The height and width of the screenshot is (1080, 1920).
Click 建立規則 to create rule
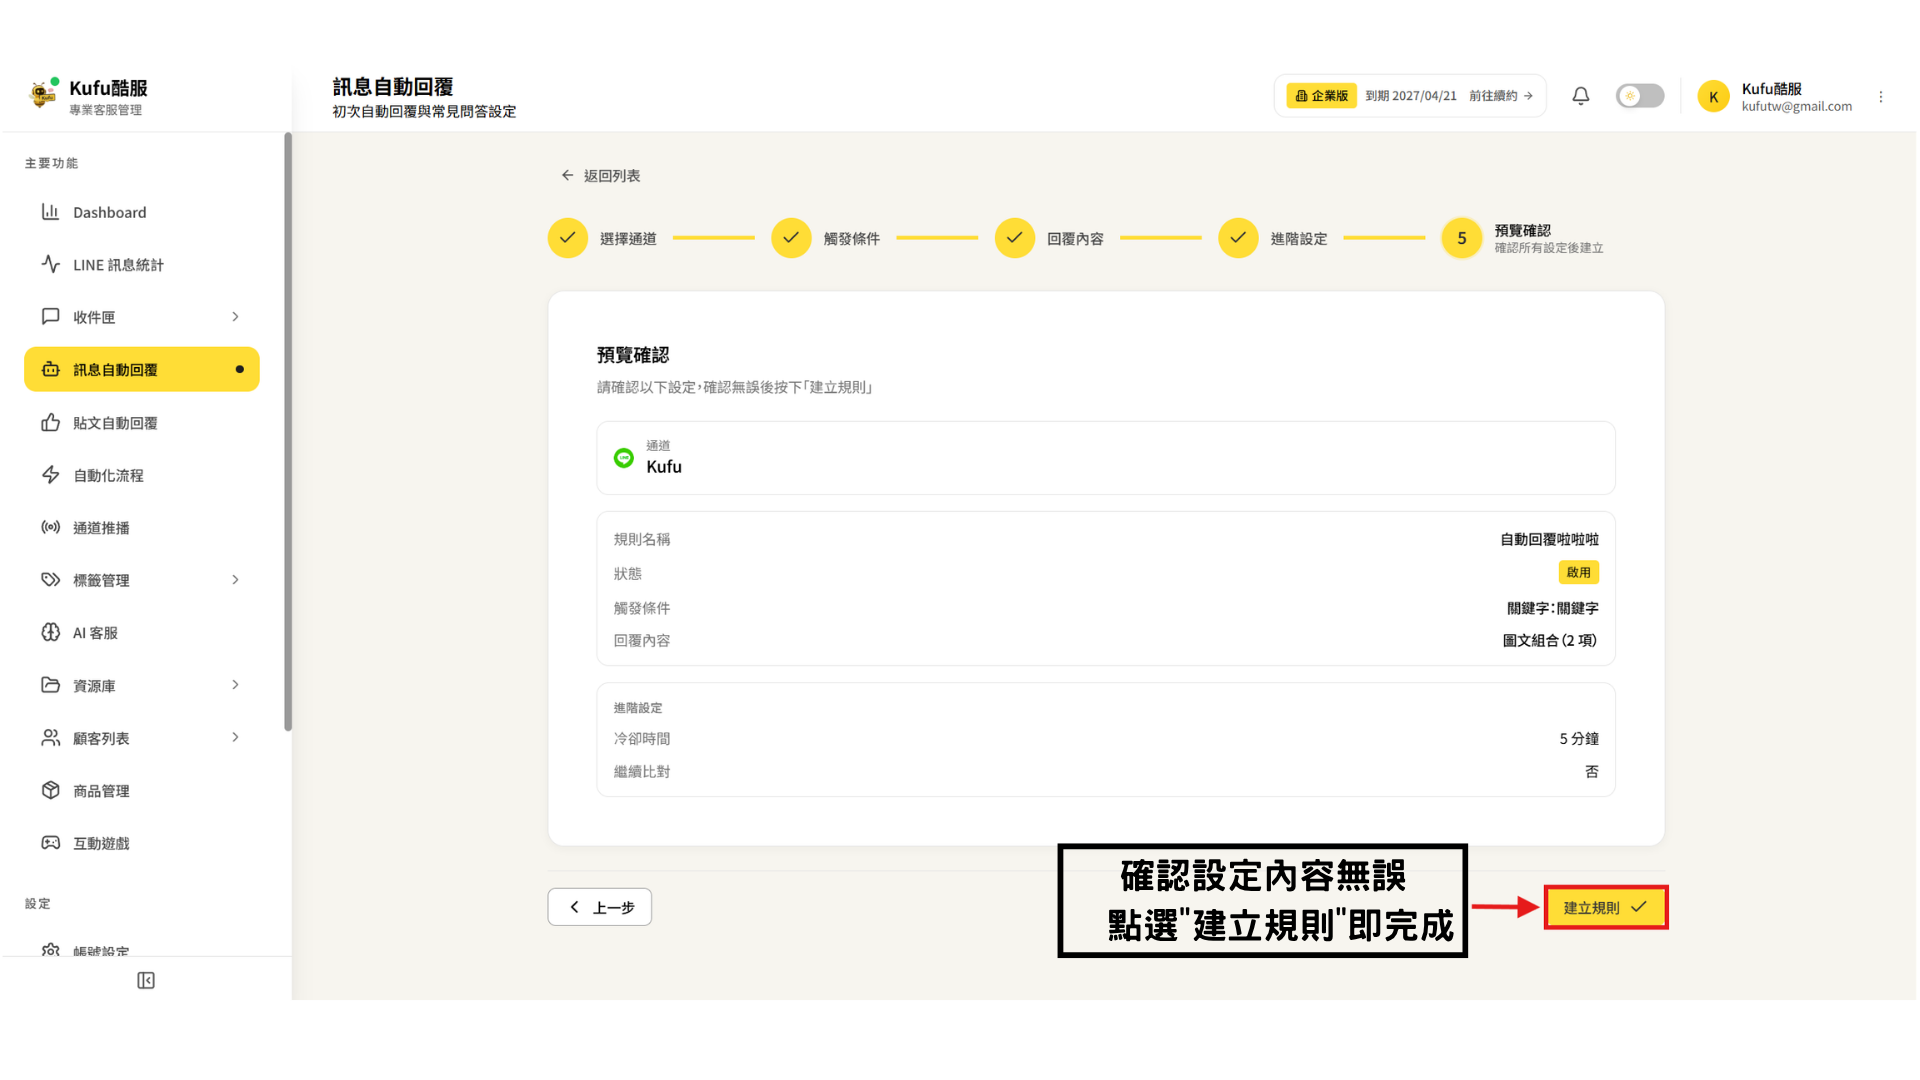pos(1605,907)
